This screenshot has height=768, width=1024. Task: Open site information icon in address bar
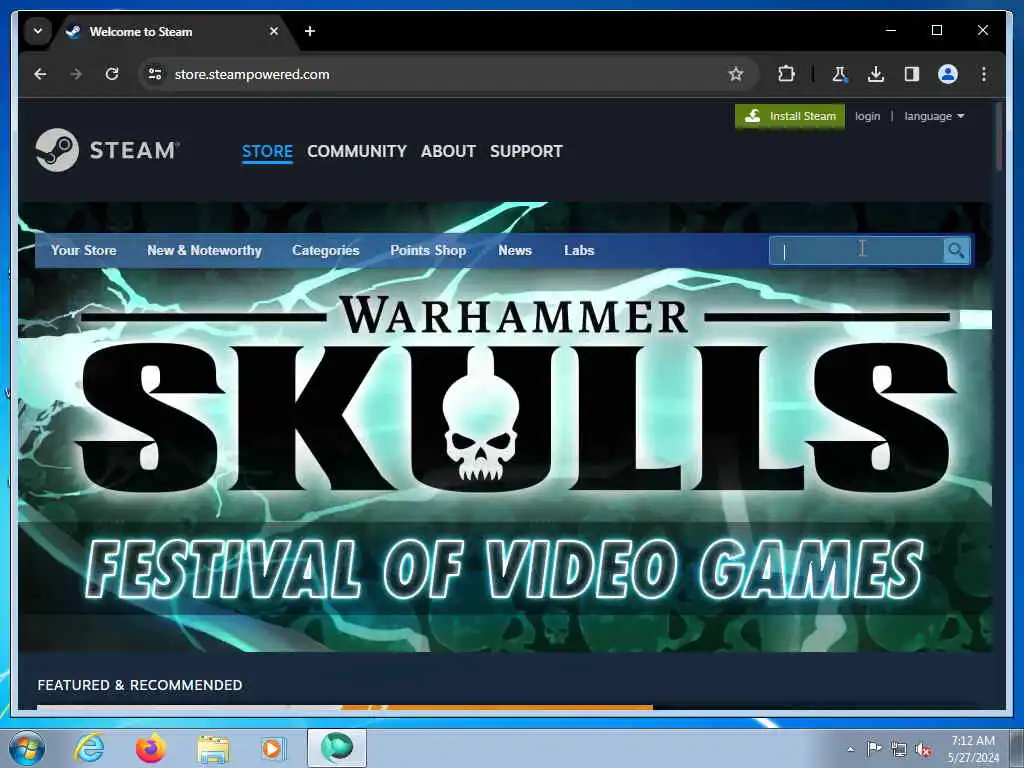point(155,74)
